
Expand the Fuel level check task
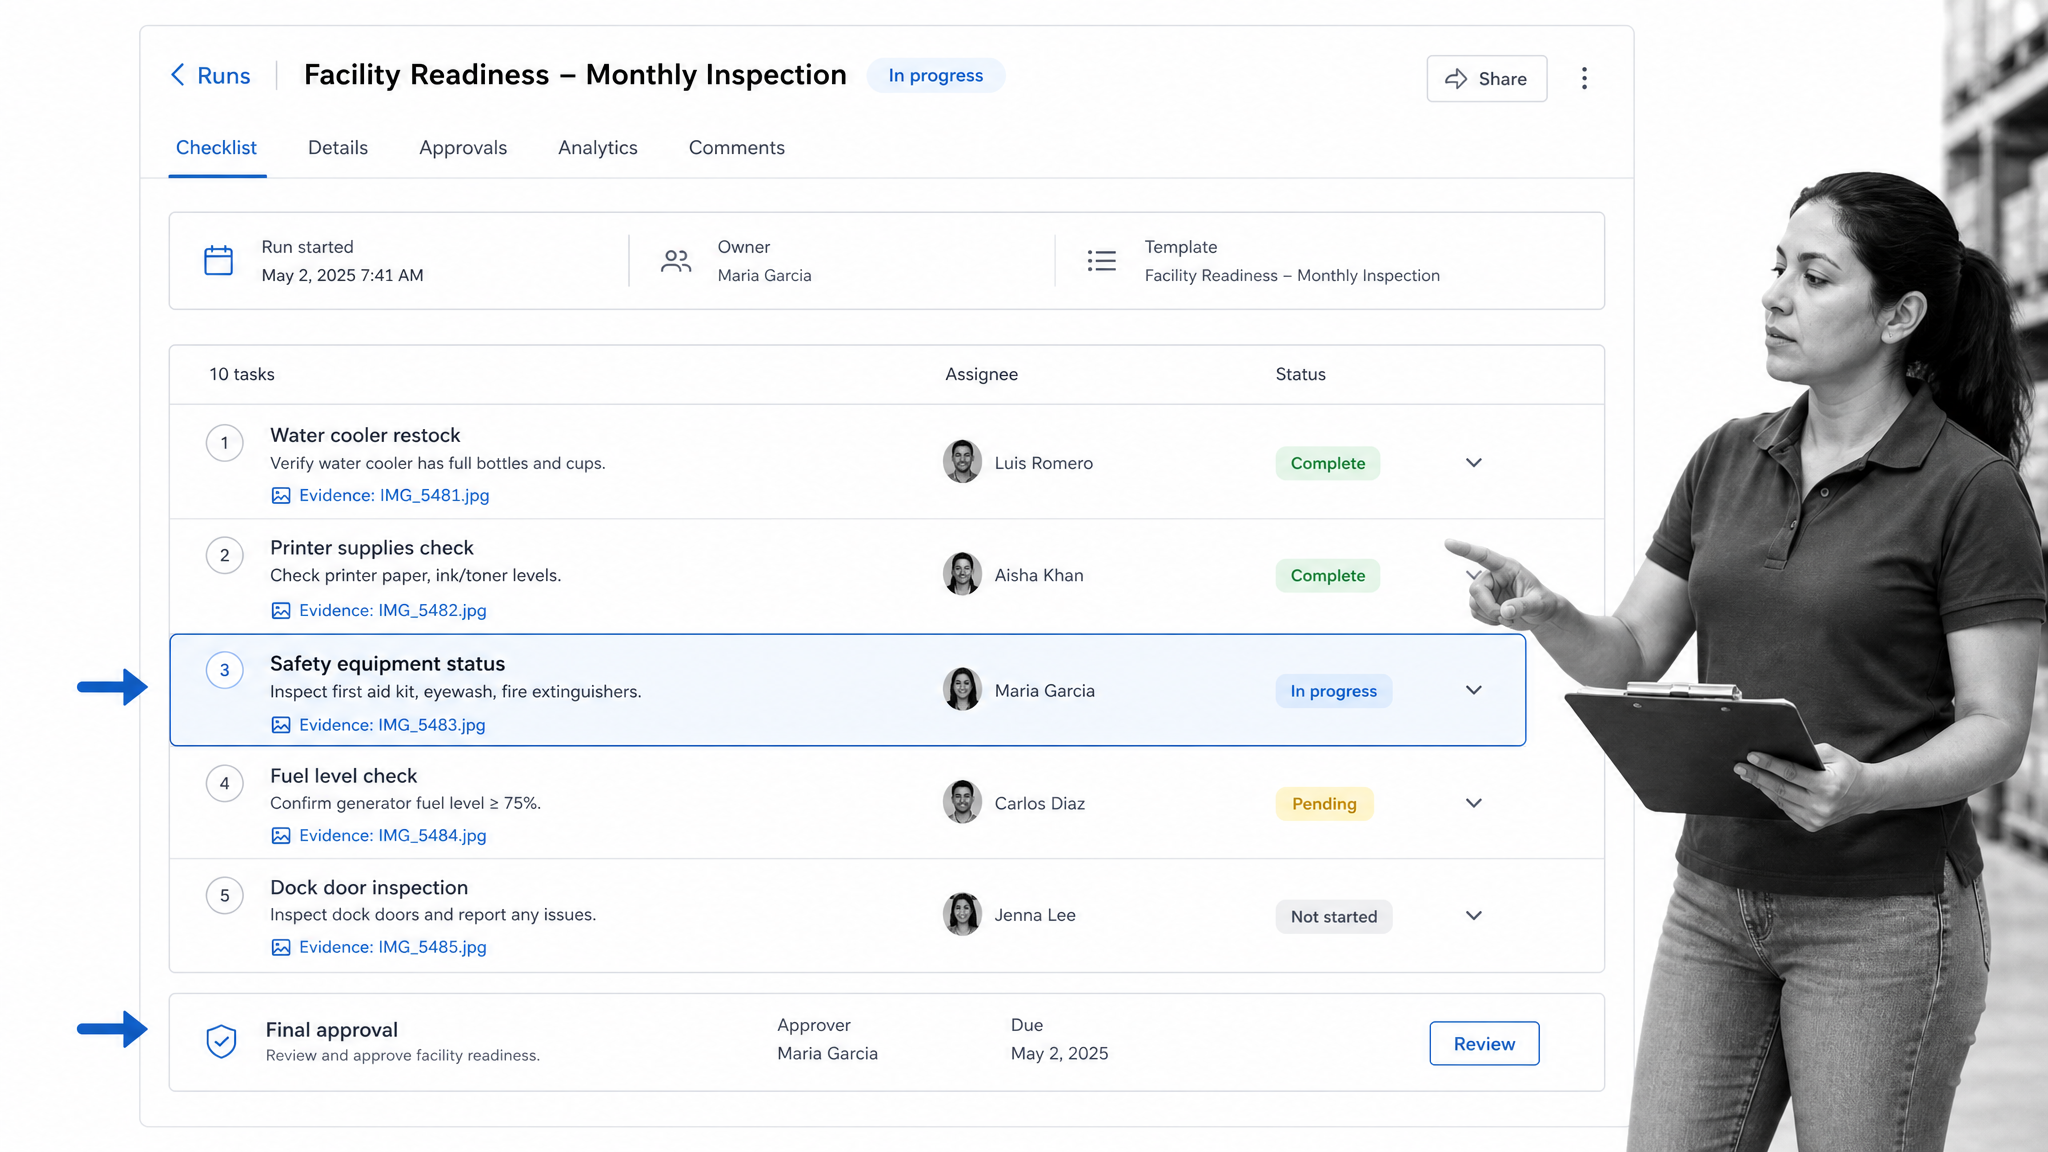pos(1474,804)
